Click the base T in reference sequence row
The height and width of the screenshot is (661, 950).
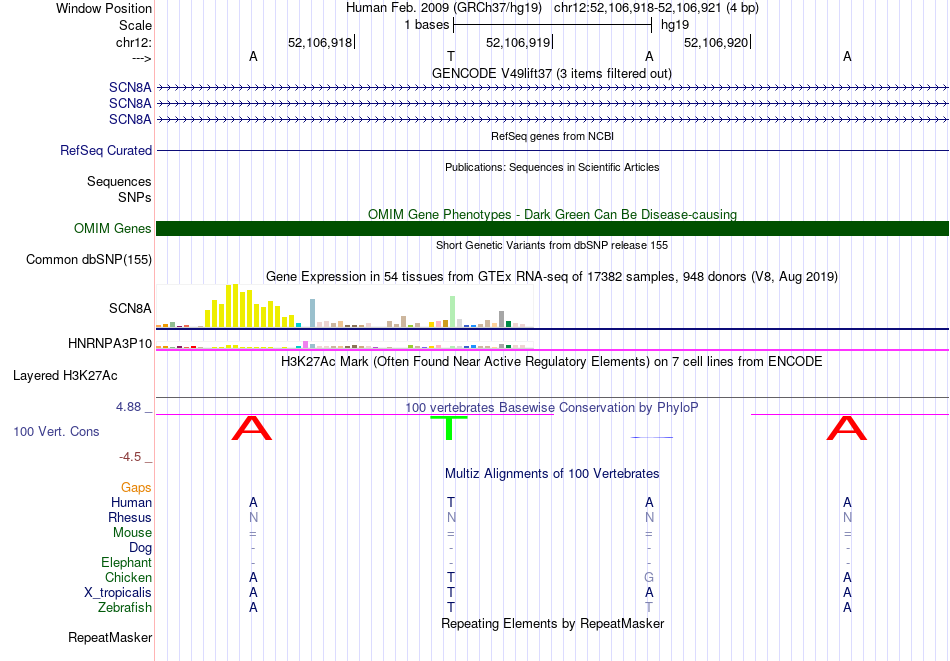coord(451,56)
